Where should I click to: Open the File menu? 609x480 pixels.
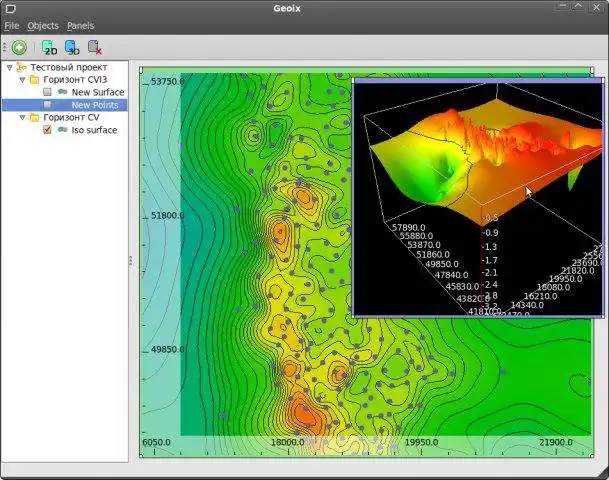(12, 25)
